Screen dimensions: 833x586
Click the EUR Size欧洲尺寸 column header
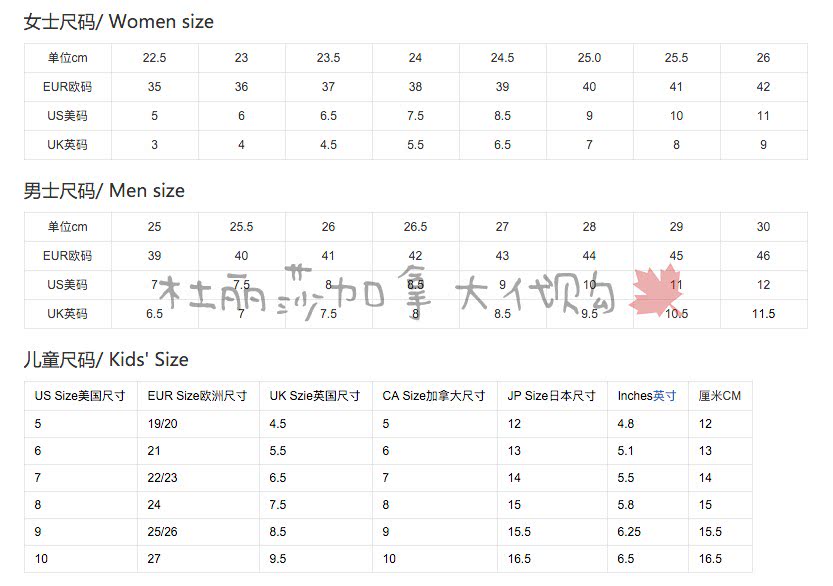click(x=198, y=396)
